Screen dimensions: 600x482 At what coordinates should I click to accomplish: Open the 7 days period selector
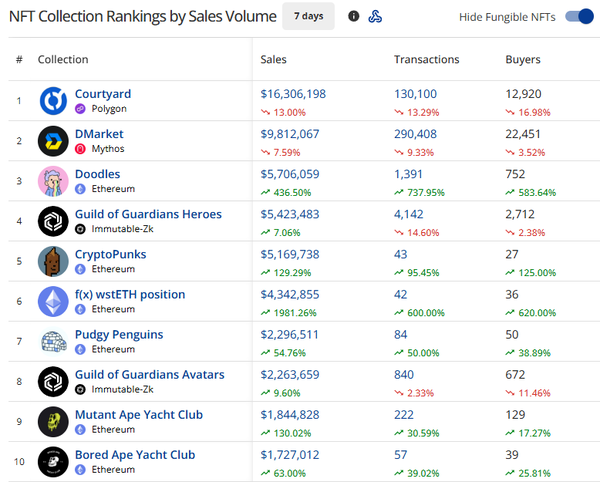[308, 16]
